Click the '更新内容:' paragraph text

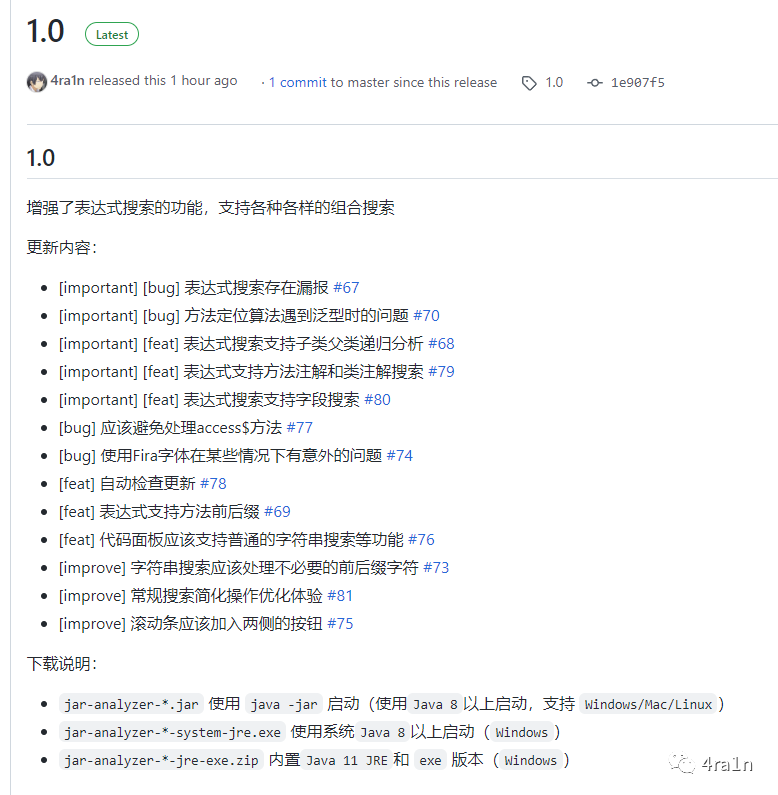(61, 247)
